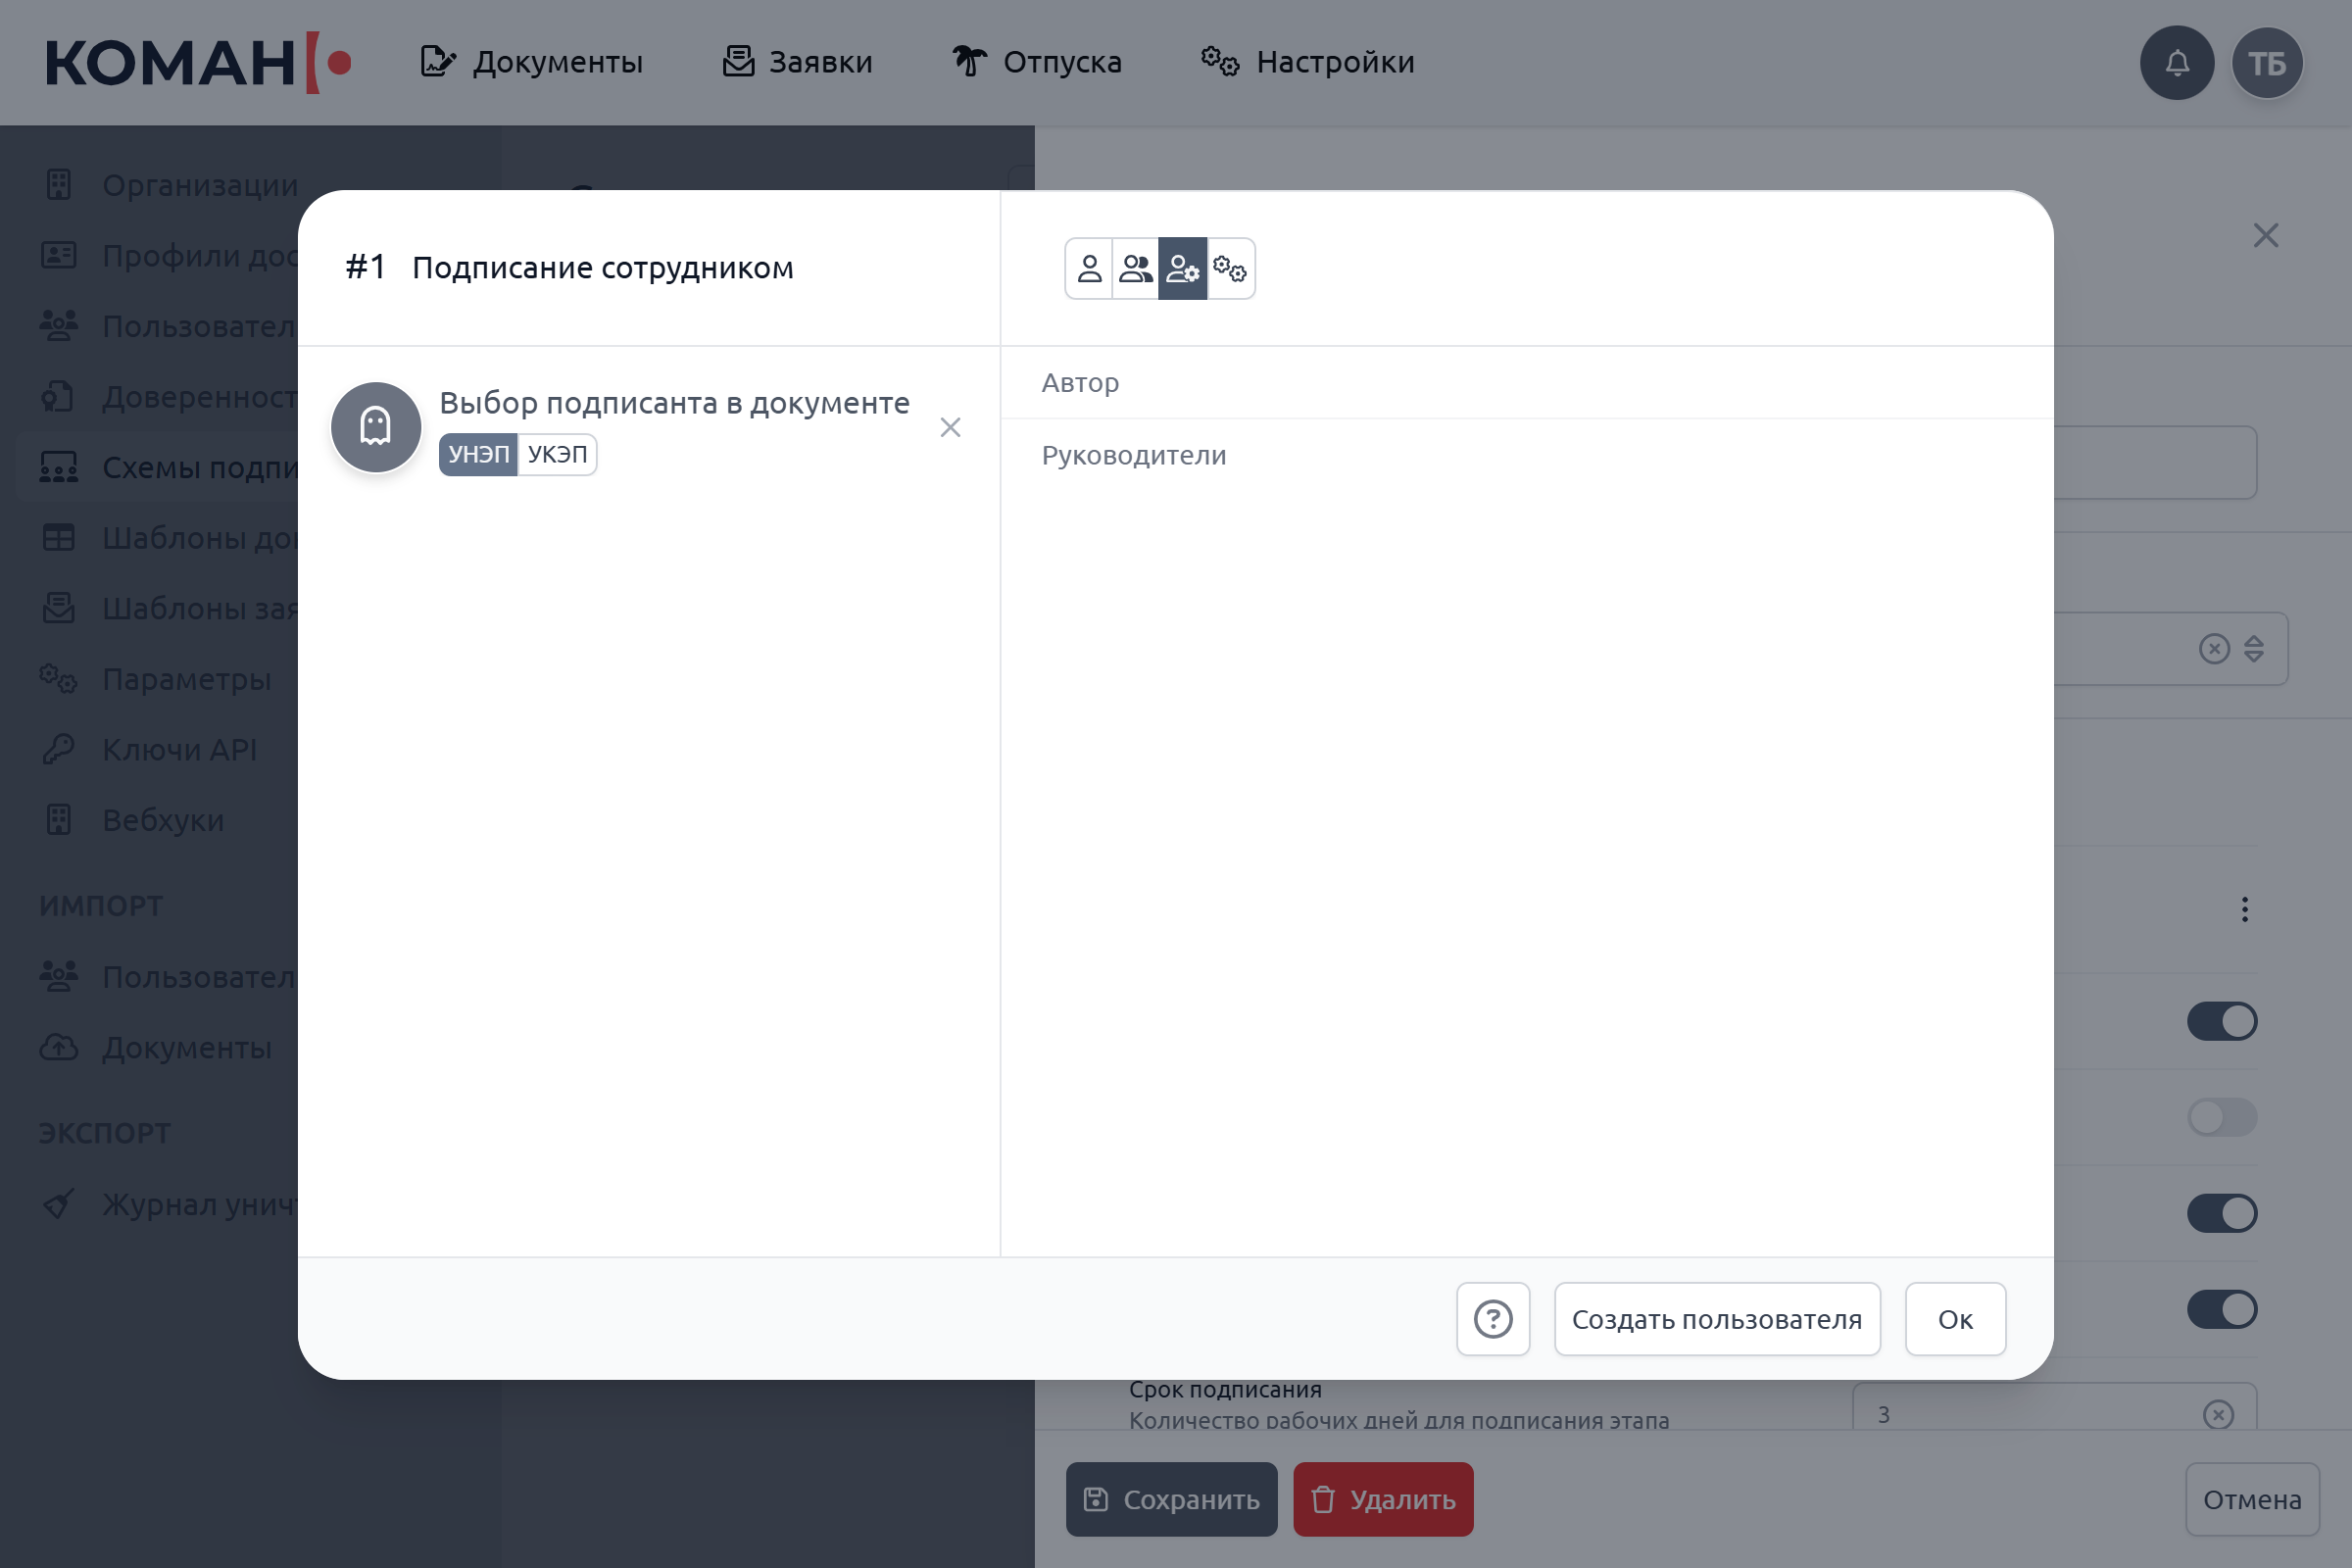Image resolution: width=2352 pixels, height=1568 pixels.
Task: Choose the Автор role option
Action: 1527,383
